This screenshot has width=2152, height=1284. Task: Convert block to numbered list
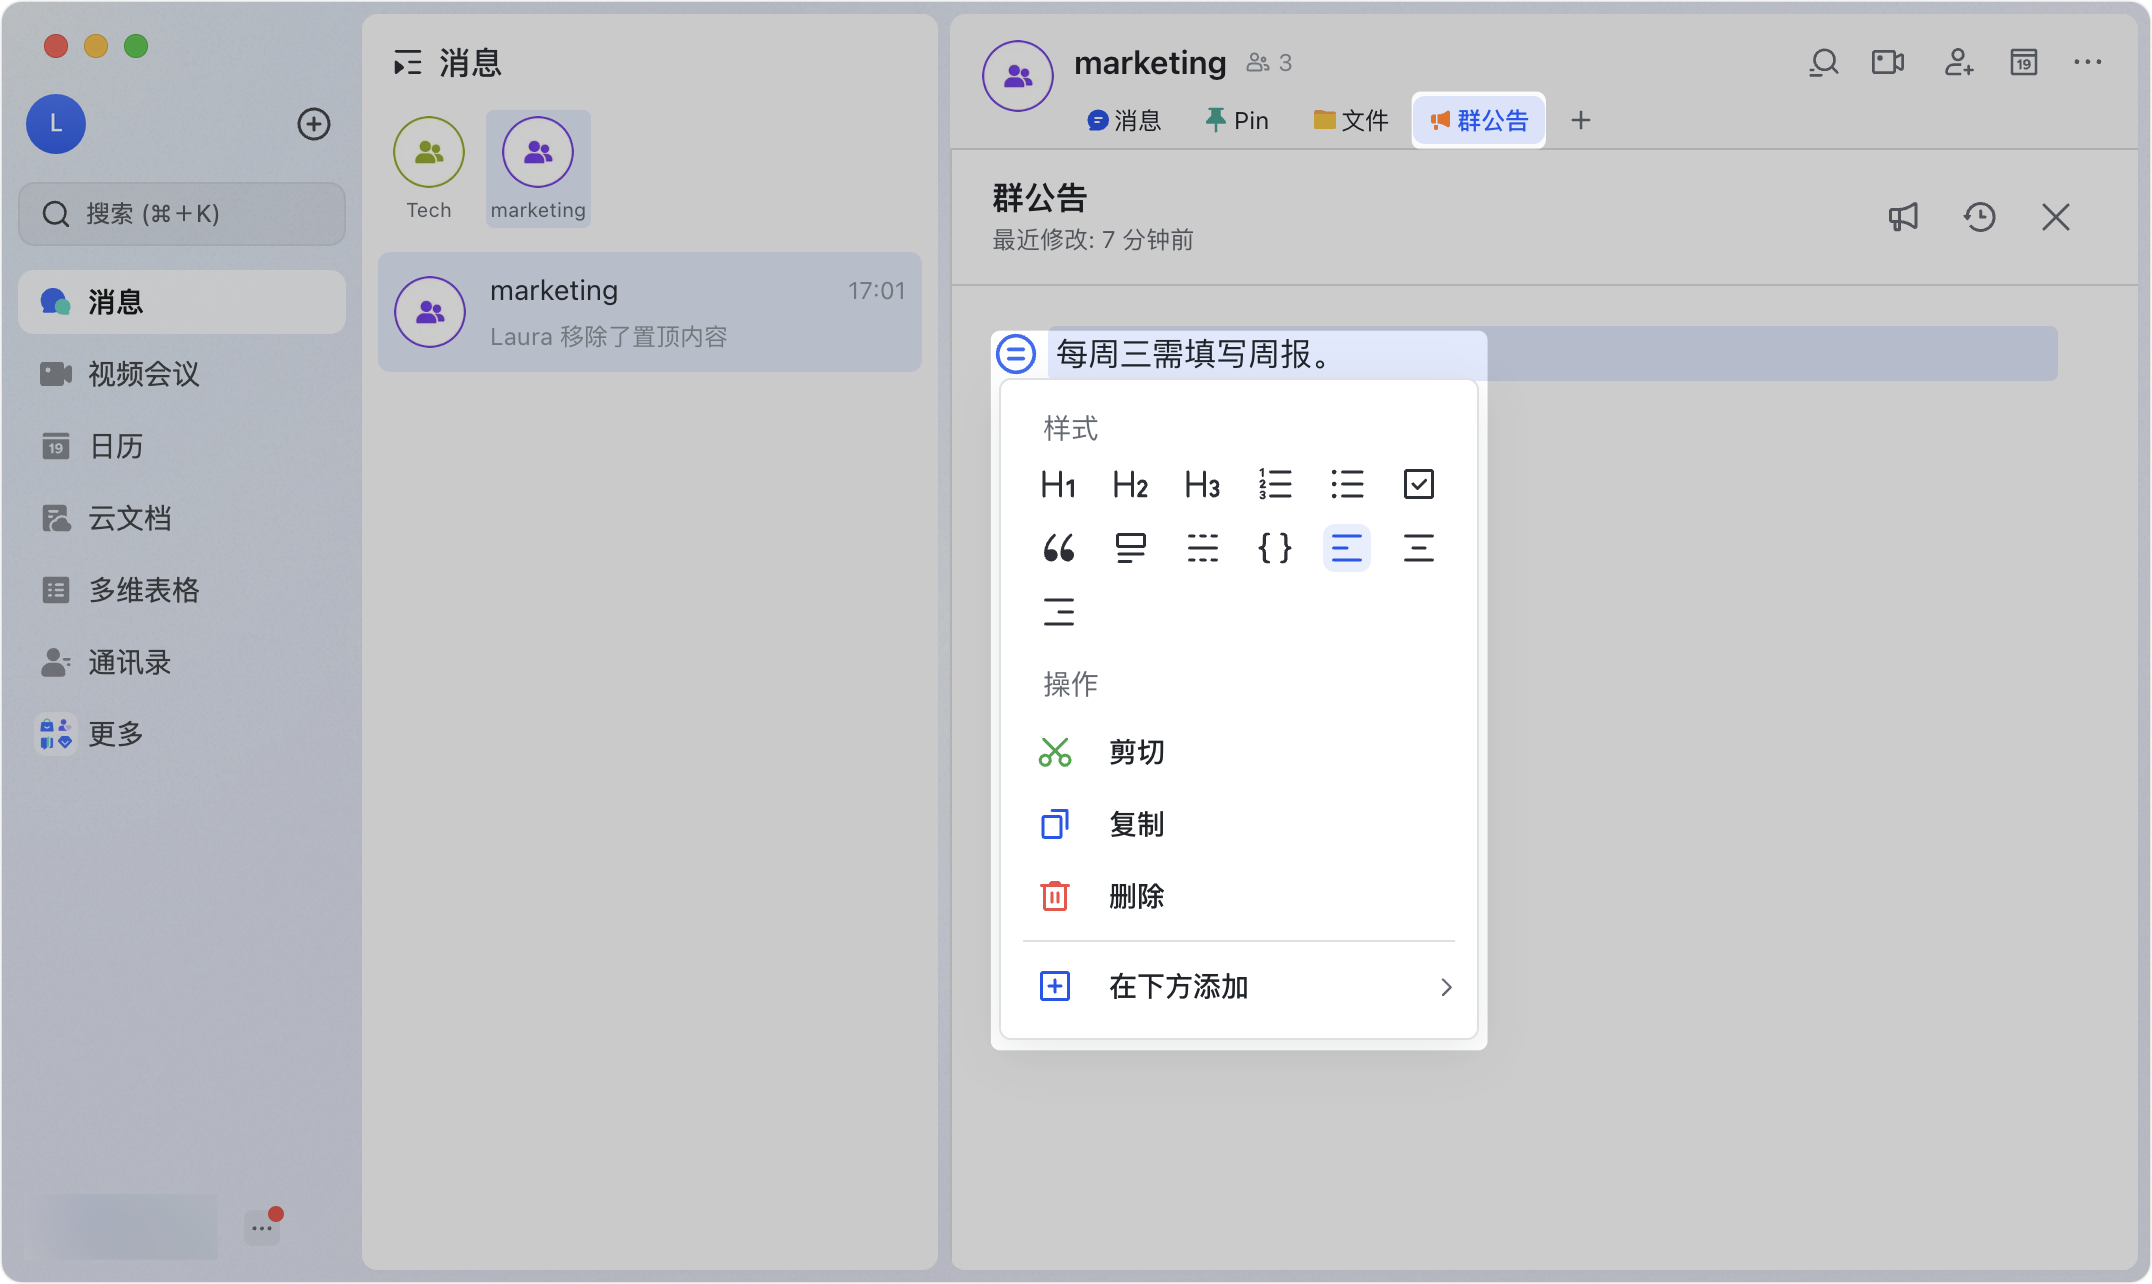pos(1275,485)
